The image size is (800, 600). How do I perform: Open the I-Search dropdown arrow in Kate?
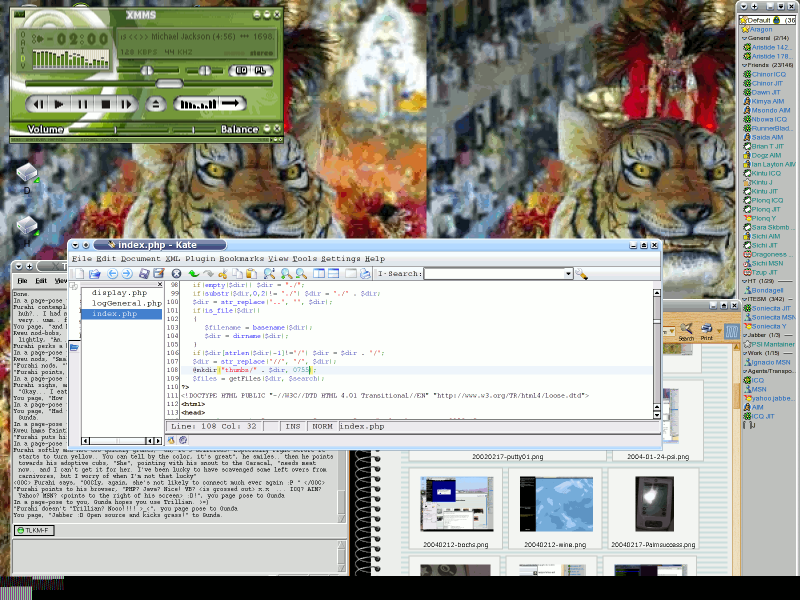pos(568,273)
